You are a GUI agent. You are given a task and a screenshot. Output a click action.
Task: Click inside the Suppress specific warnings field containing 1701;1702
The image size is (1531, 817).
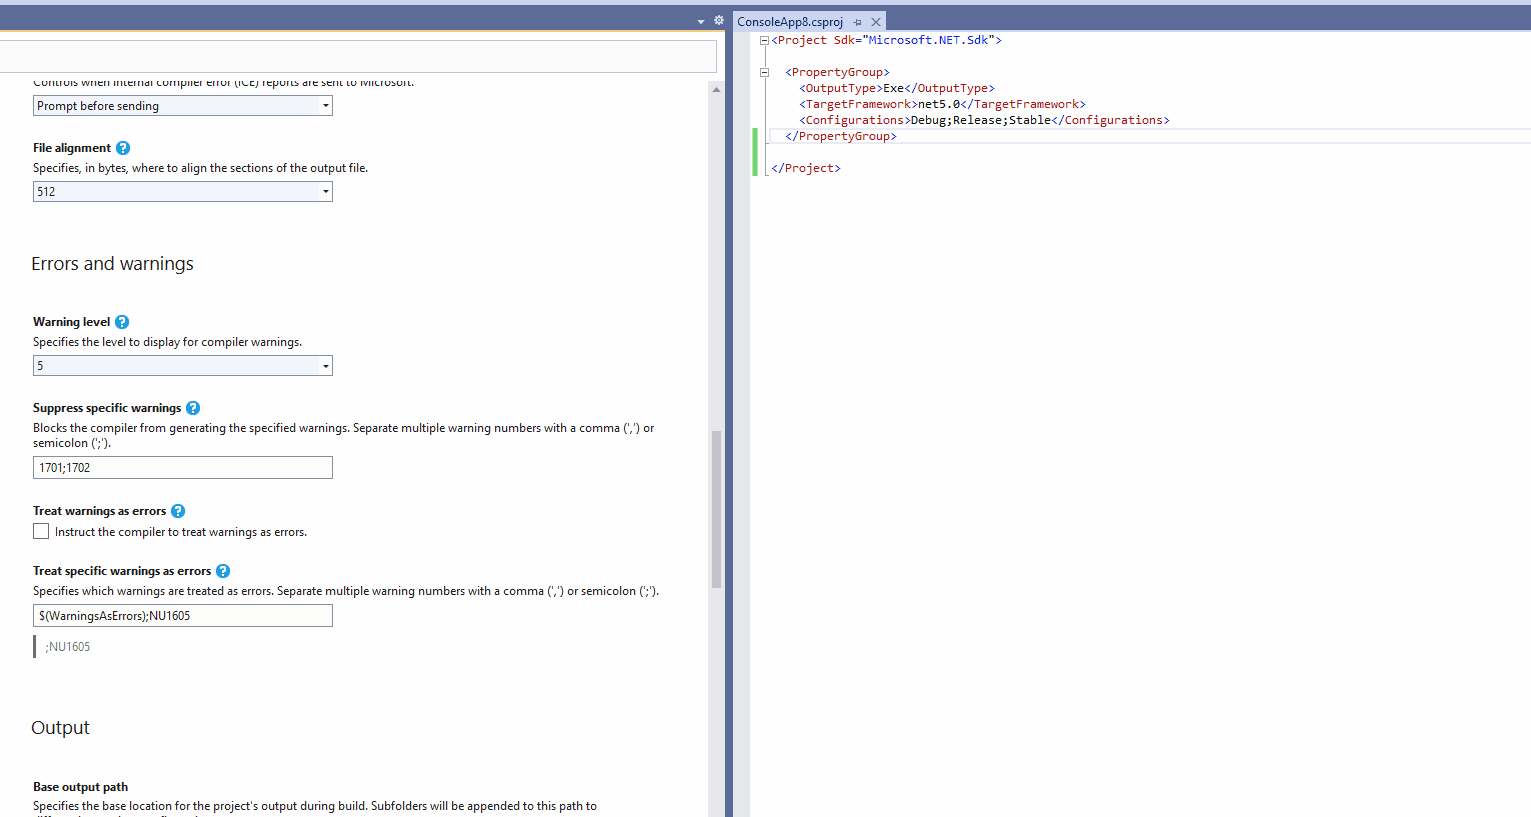point(183,467)
